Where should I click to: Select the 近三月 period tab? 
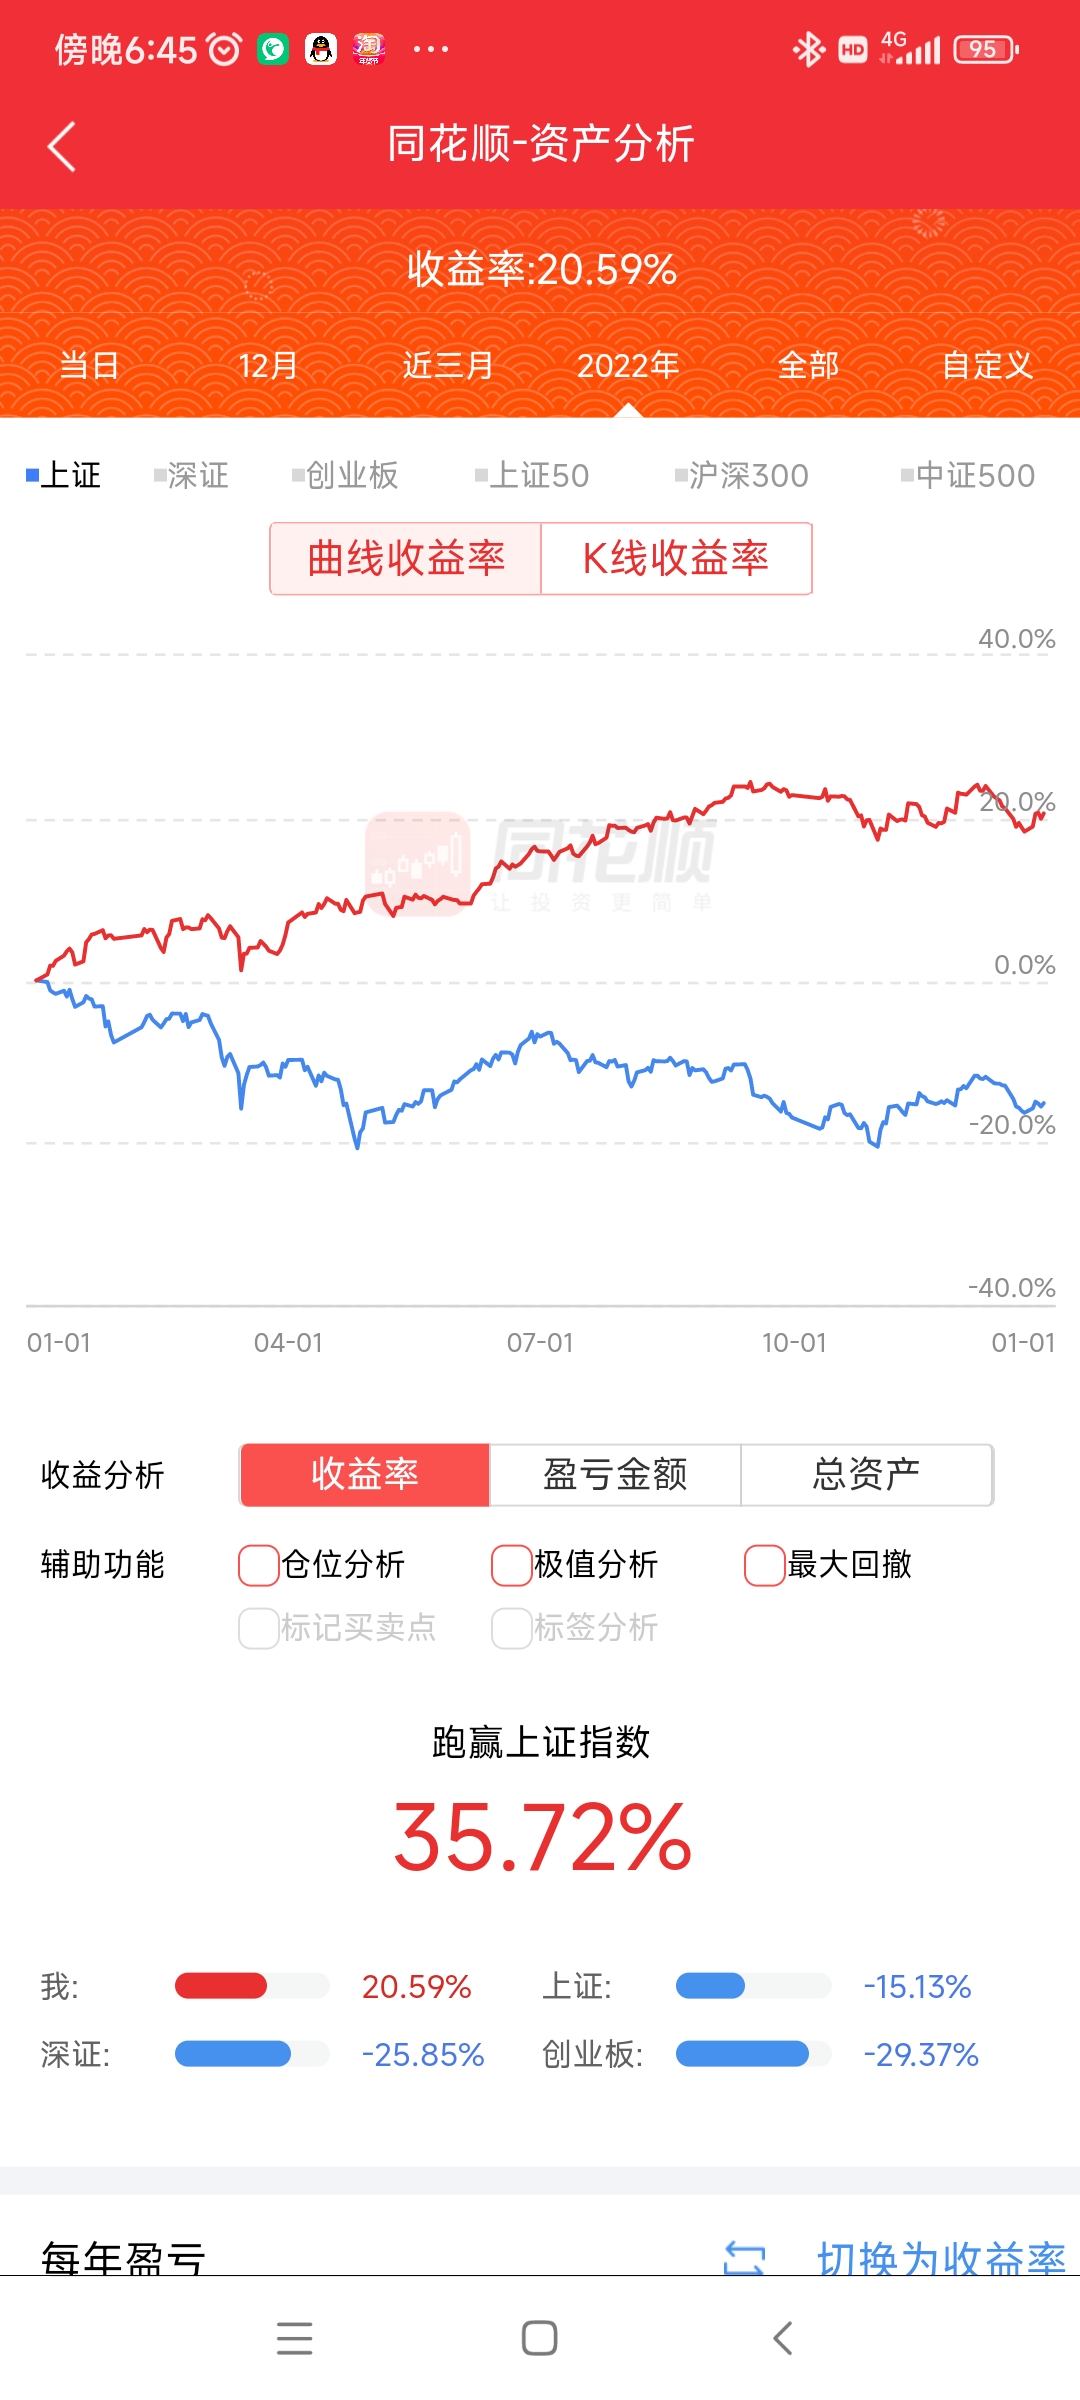coord(448,366)
